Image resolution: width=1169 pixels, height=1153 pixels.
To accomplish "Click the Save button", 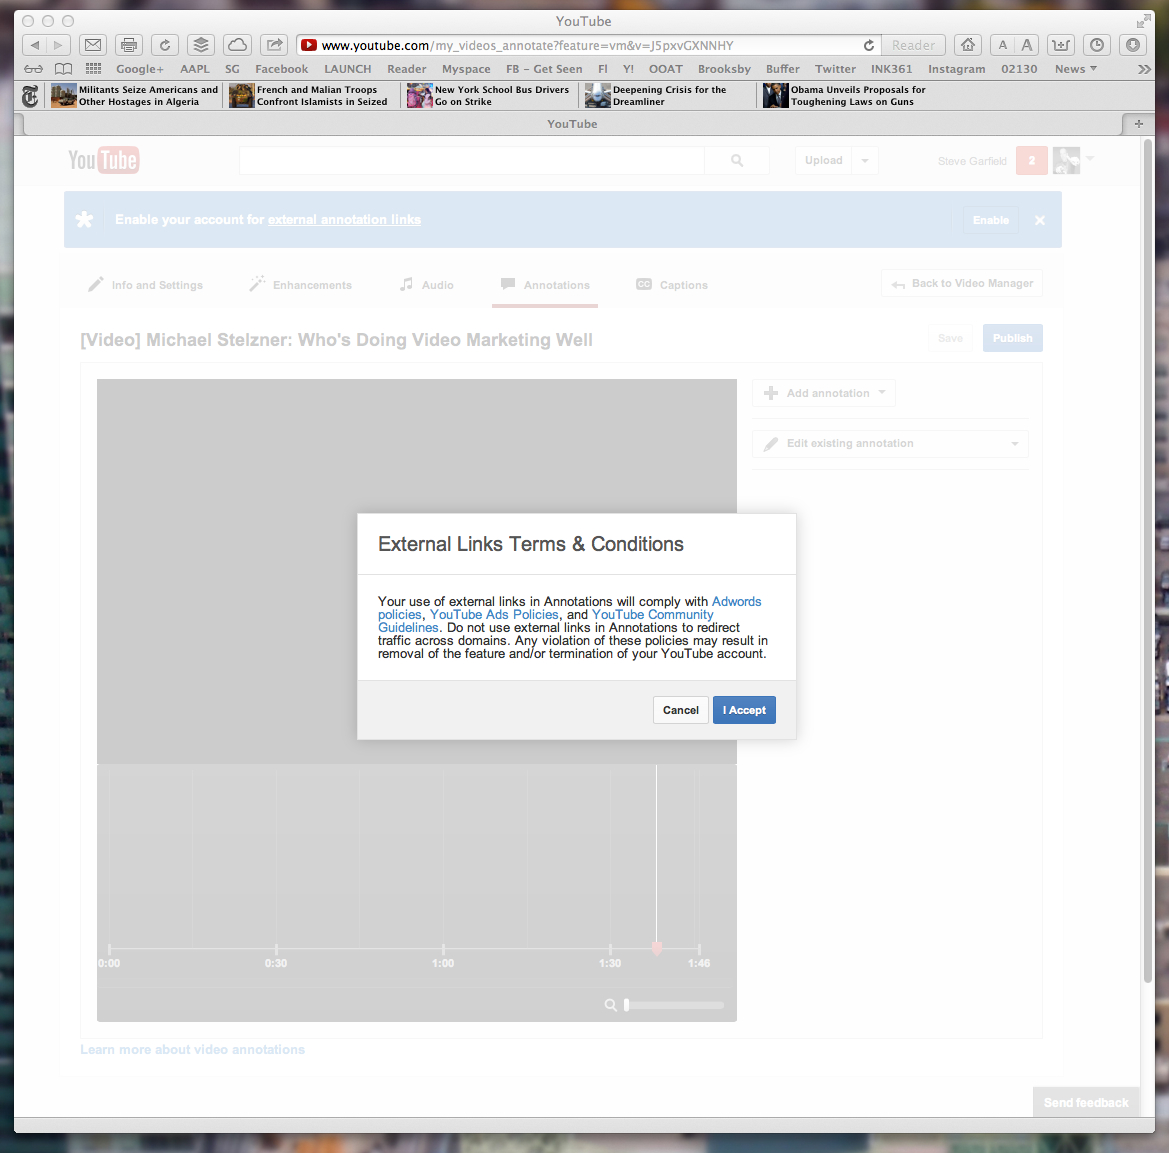I will tap(951, 338).
